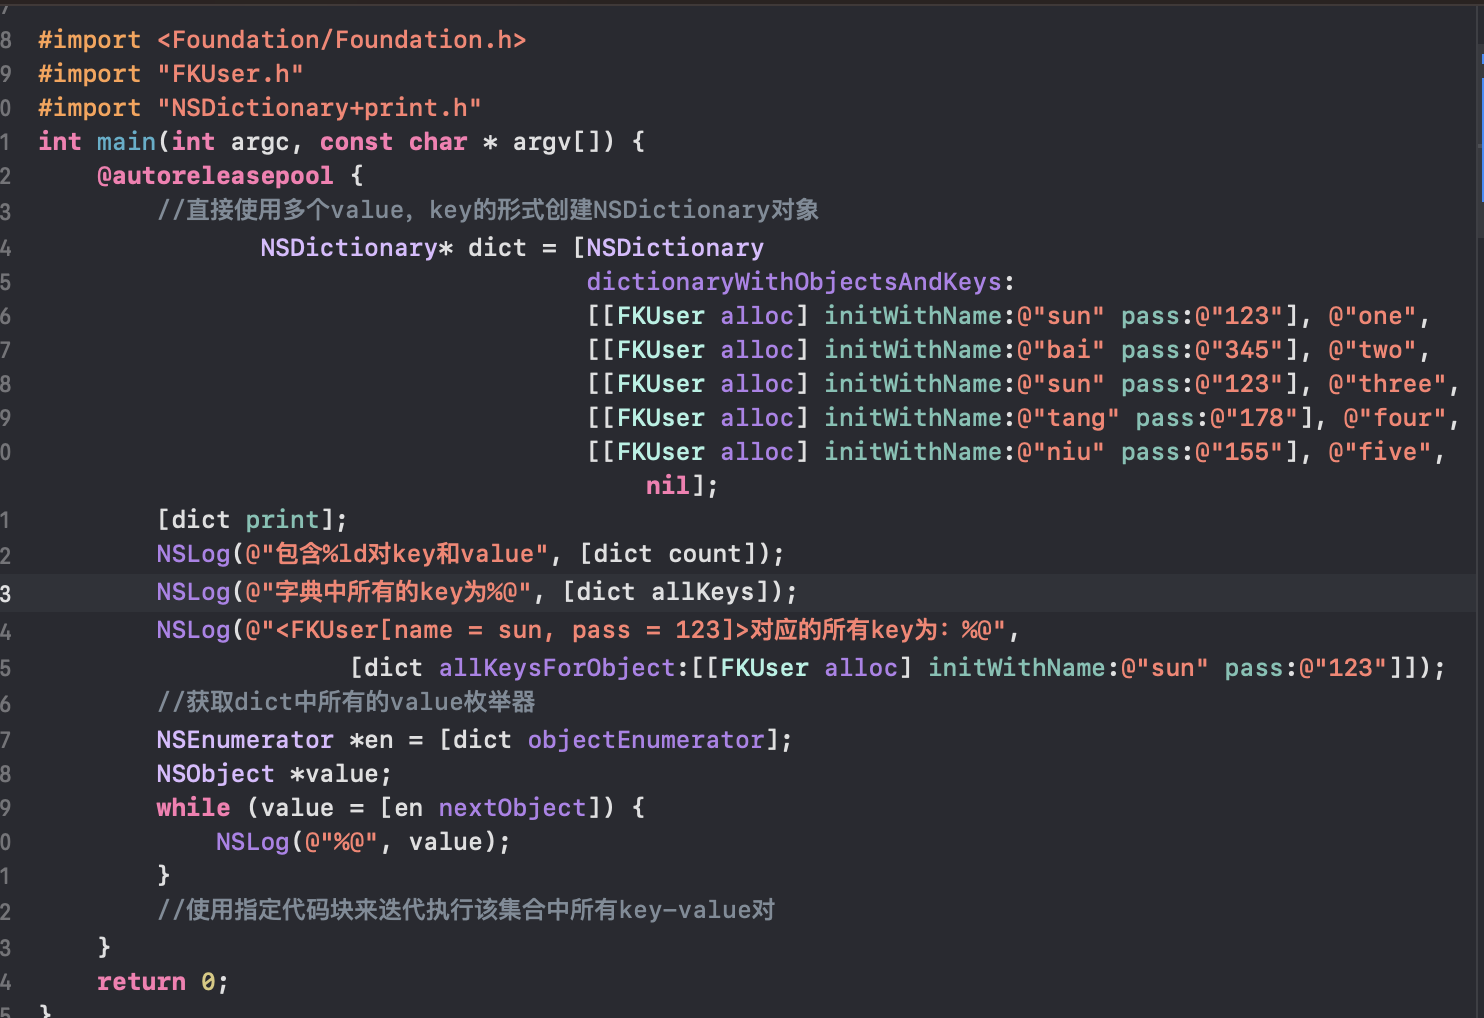Click the @"tang" name string
The height and width of the screenshot is (1018, 1484).
tap(1068, 418)
